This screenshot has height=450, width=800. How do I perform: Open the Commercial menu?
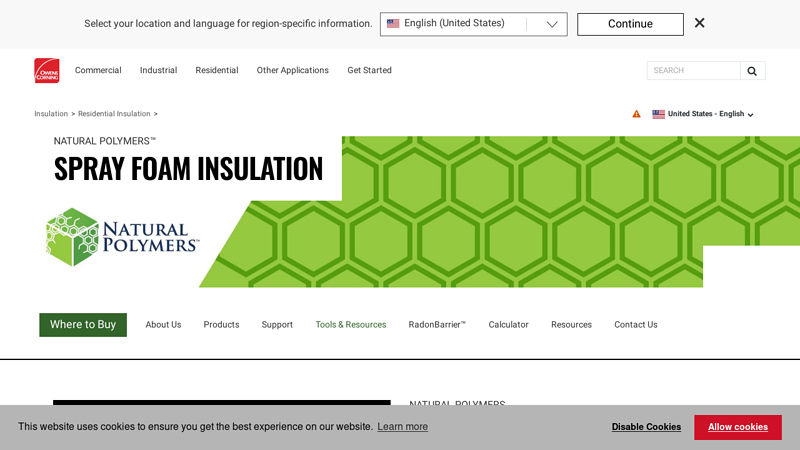pos(98,70)
